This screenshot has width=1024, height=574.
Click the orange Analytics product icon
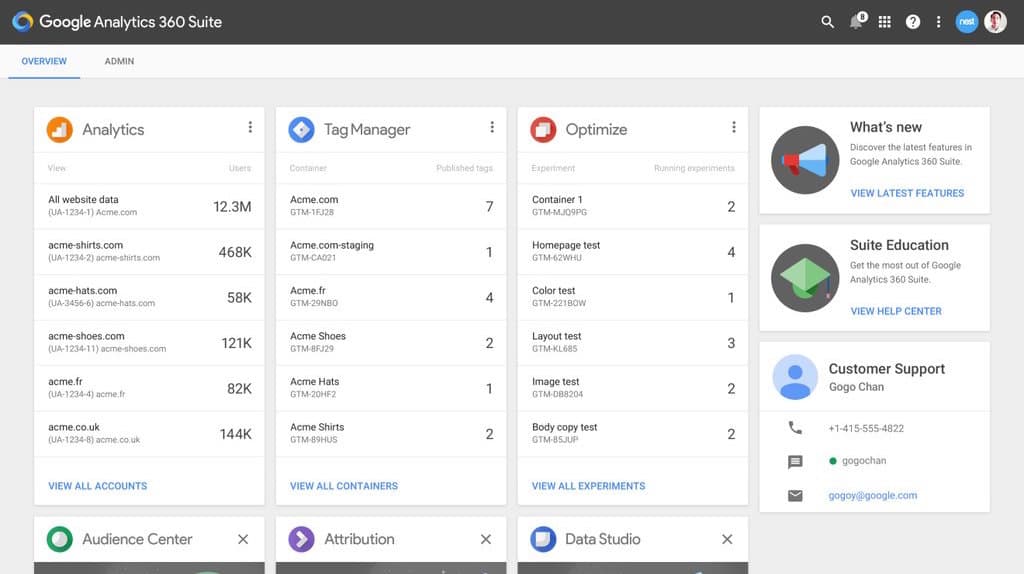59,129
